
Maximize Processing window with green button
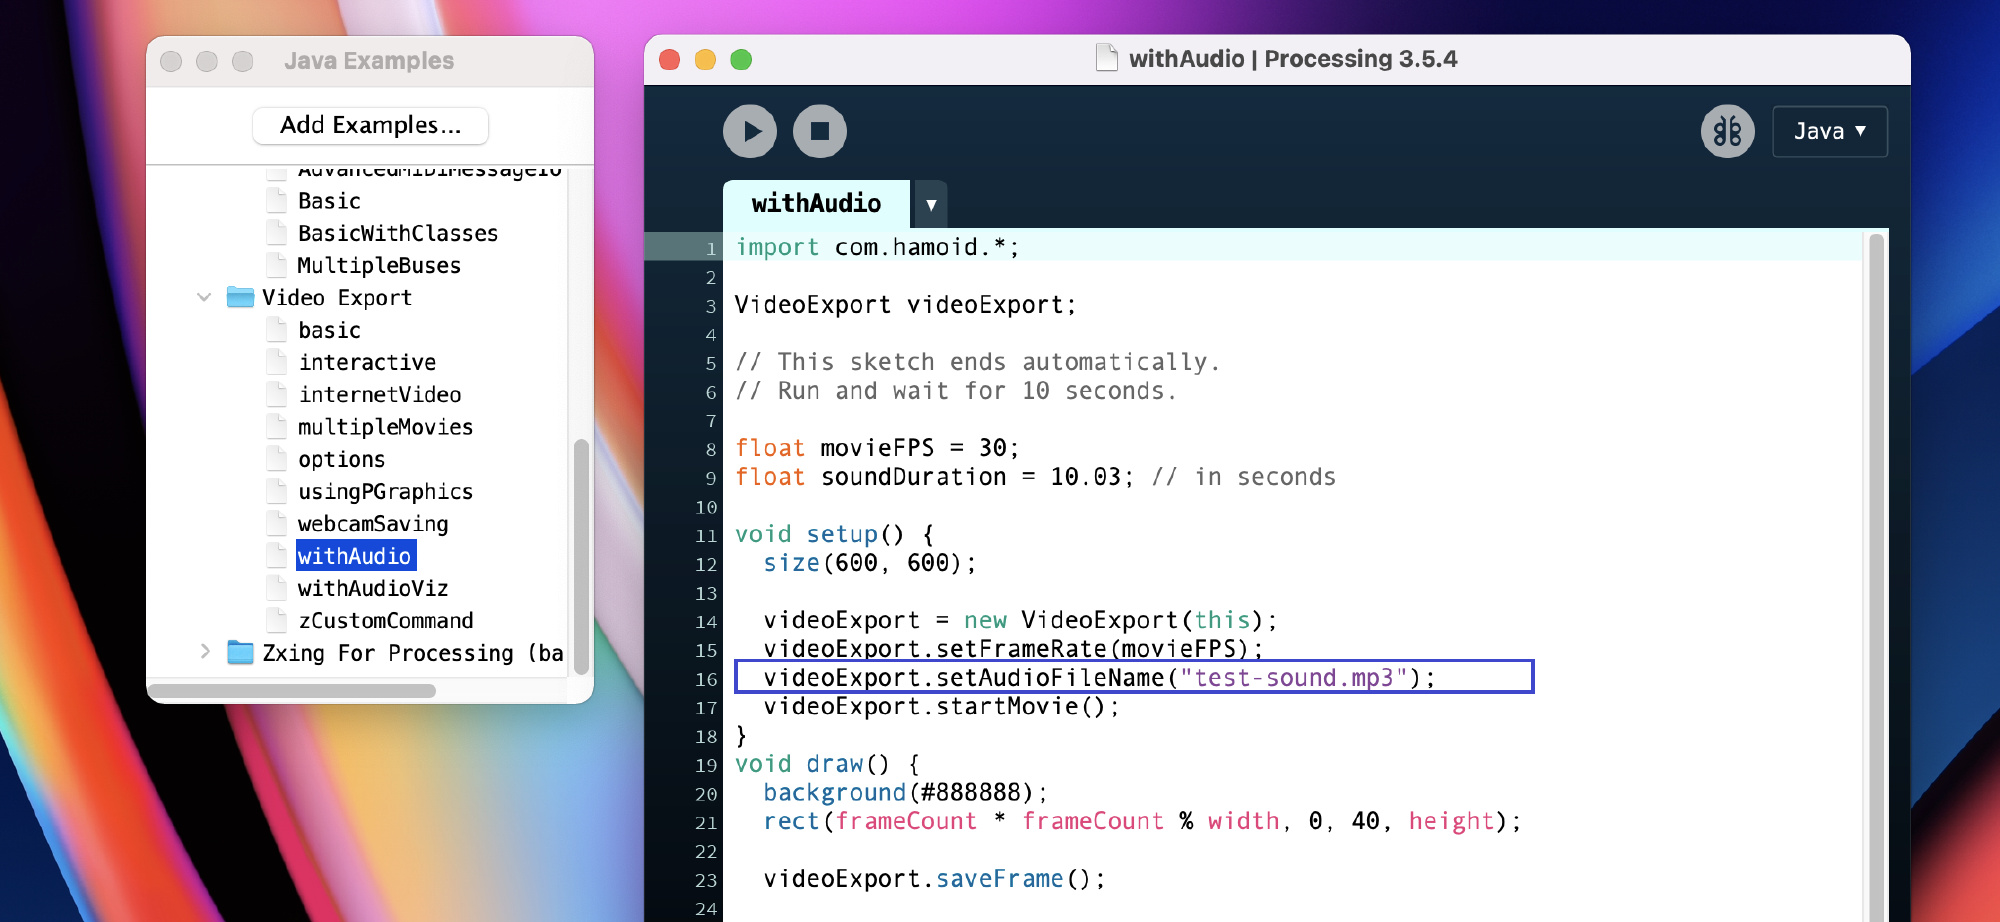point(741,60)
